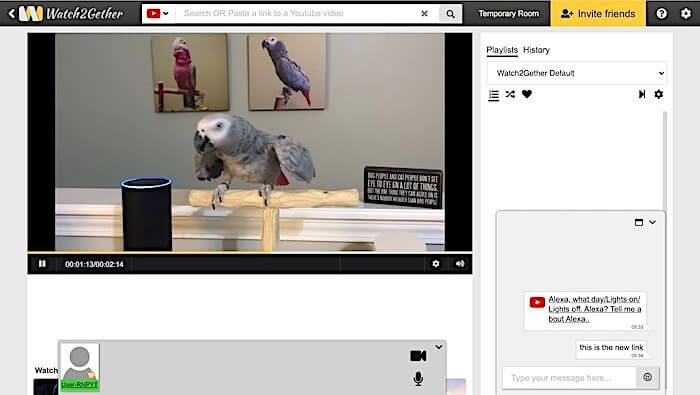Pause the video with the pause button
The image size is (700, 395).
(x=42, y=264)
